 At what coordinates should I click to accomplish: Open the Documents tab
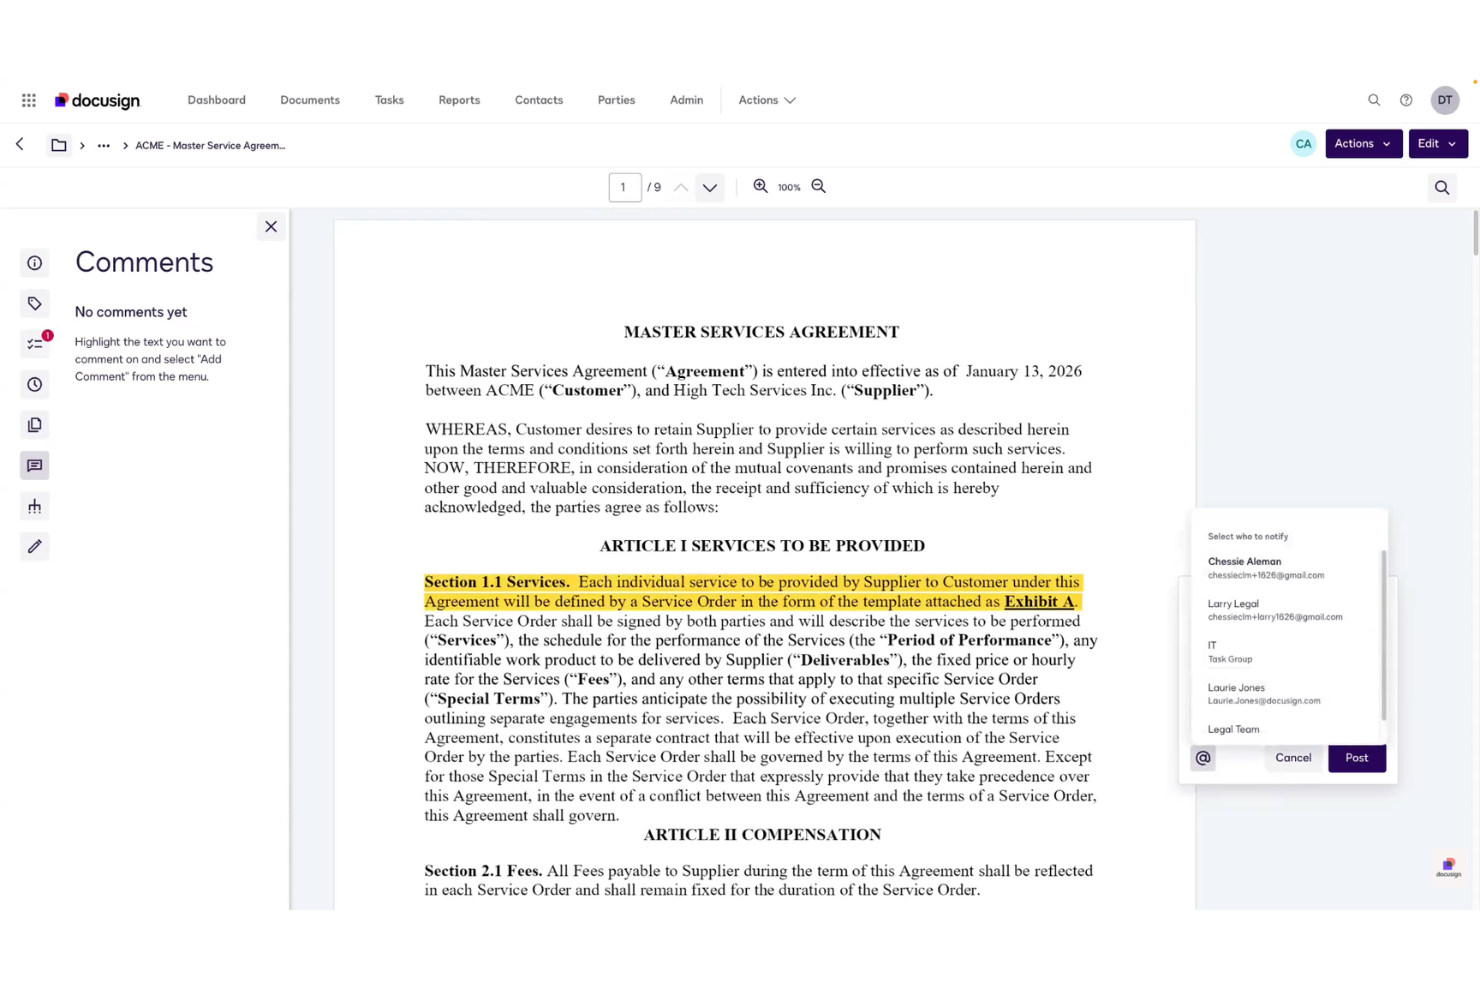310,100
